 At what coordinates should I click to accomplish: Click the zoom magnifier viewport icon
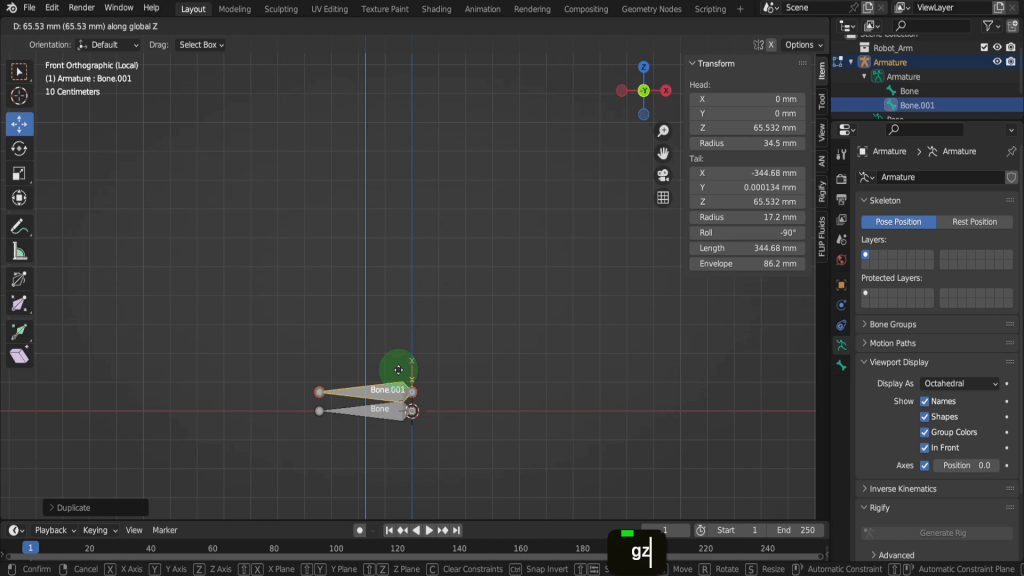pos(663,132)
